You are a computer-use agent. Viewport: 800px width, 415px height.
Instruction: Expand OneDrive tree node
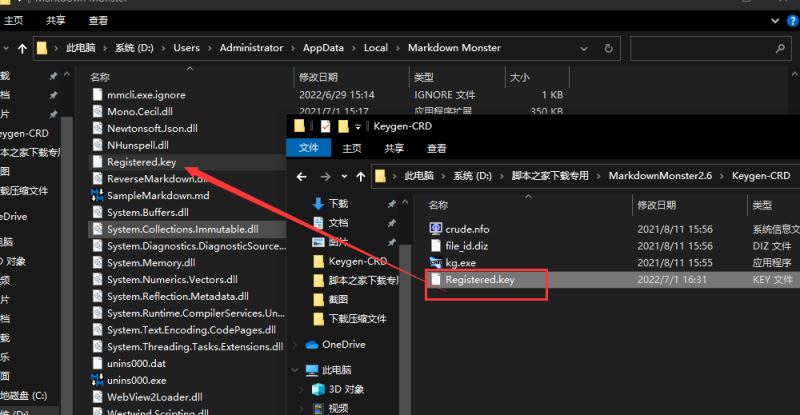[x=295, y=345]
